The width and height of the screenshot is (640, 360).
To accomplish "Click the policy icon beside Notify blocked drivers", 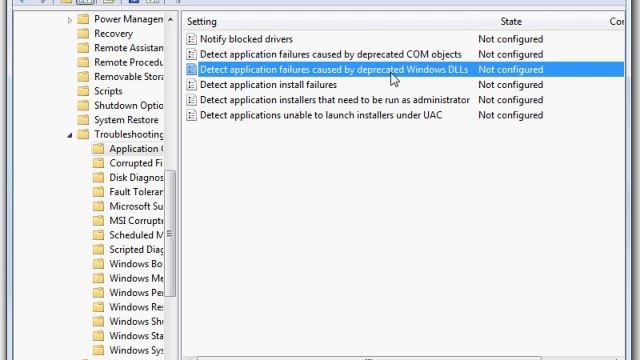I will [191, 39].
